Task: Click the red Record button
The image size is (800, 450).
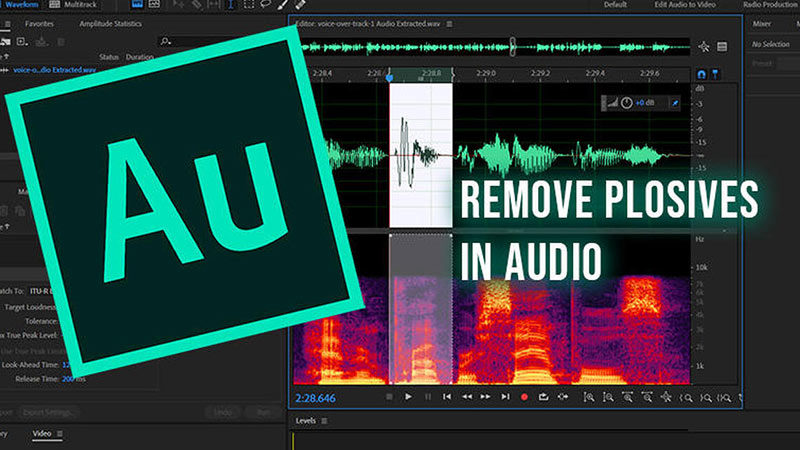Action: tap(524, 397)
